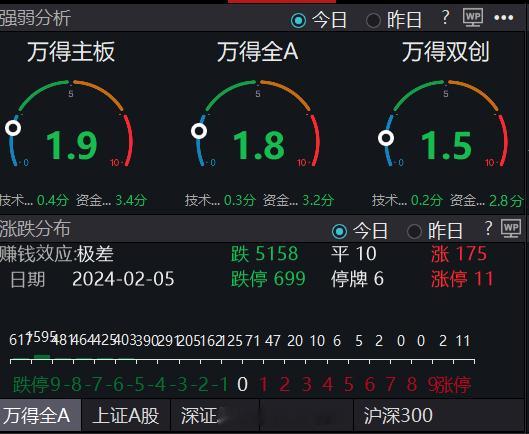The width and height of the screenshot is (529, 434).
Task: Open help question mark in 涨跌分布 header
Action: [488, 228]
